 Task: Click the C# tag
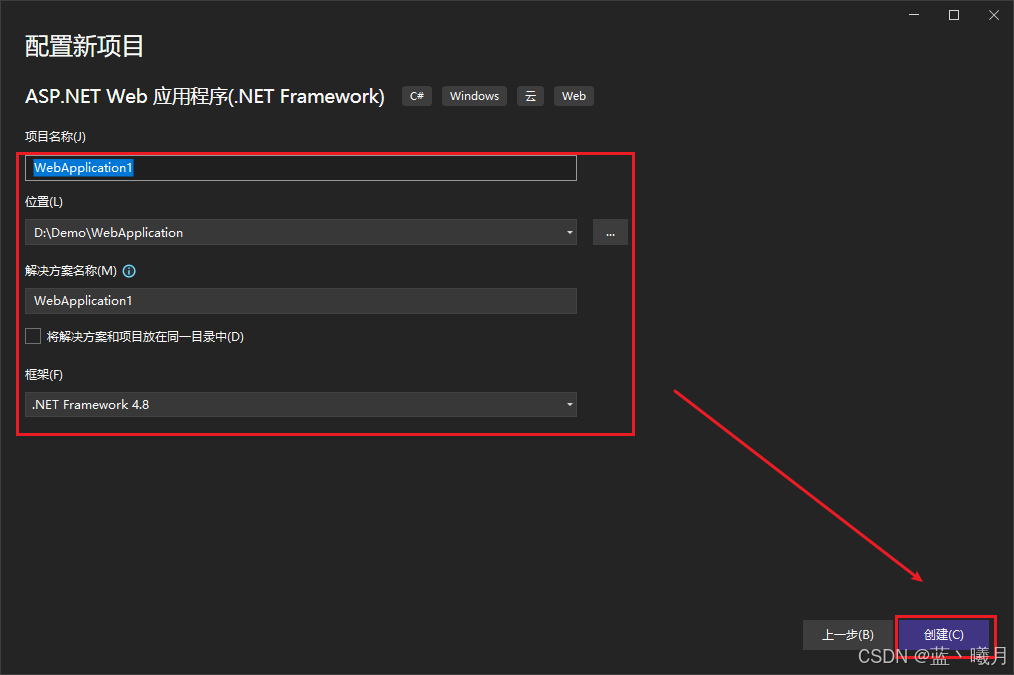[416, 96]
